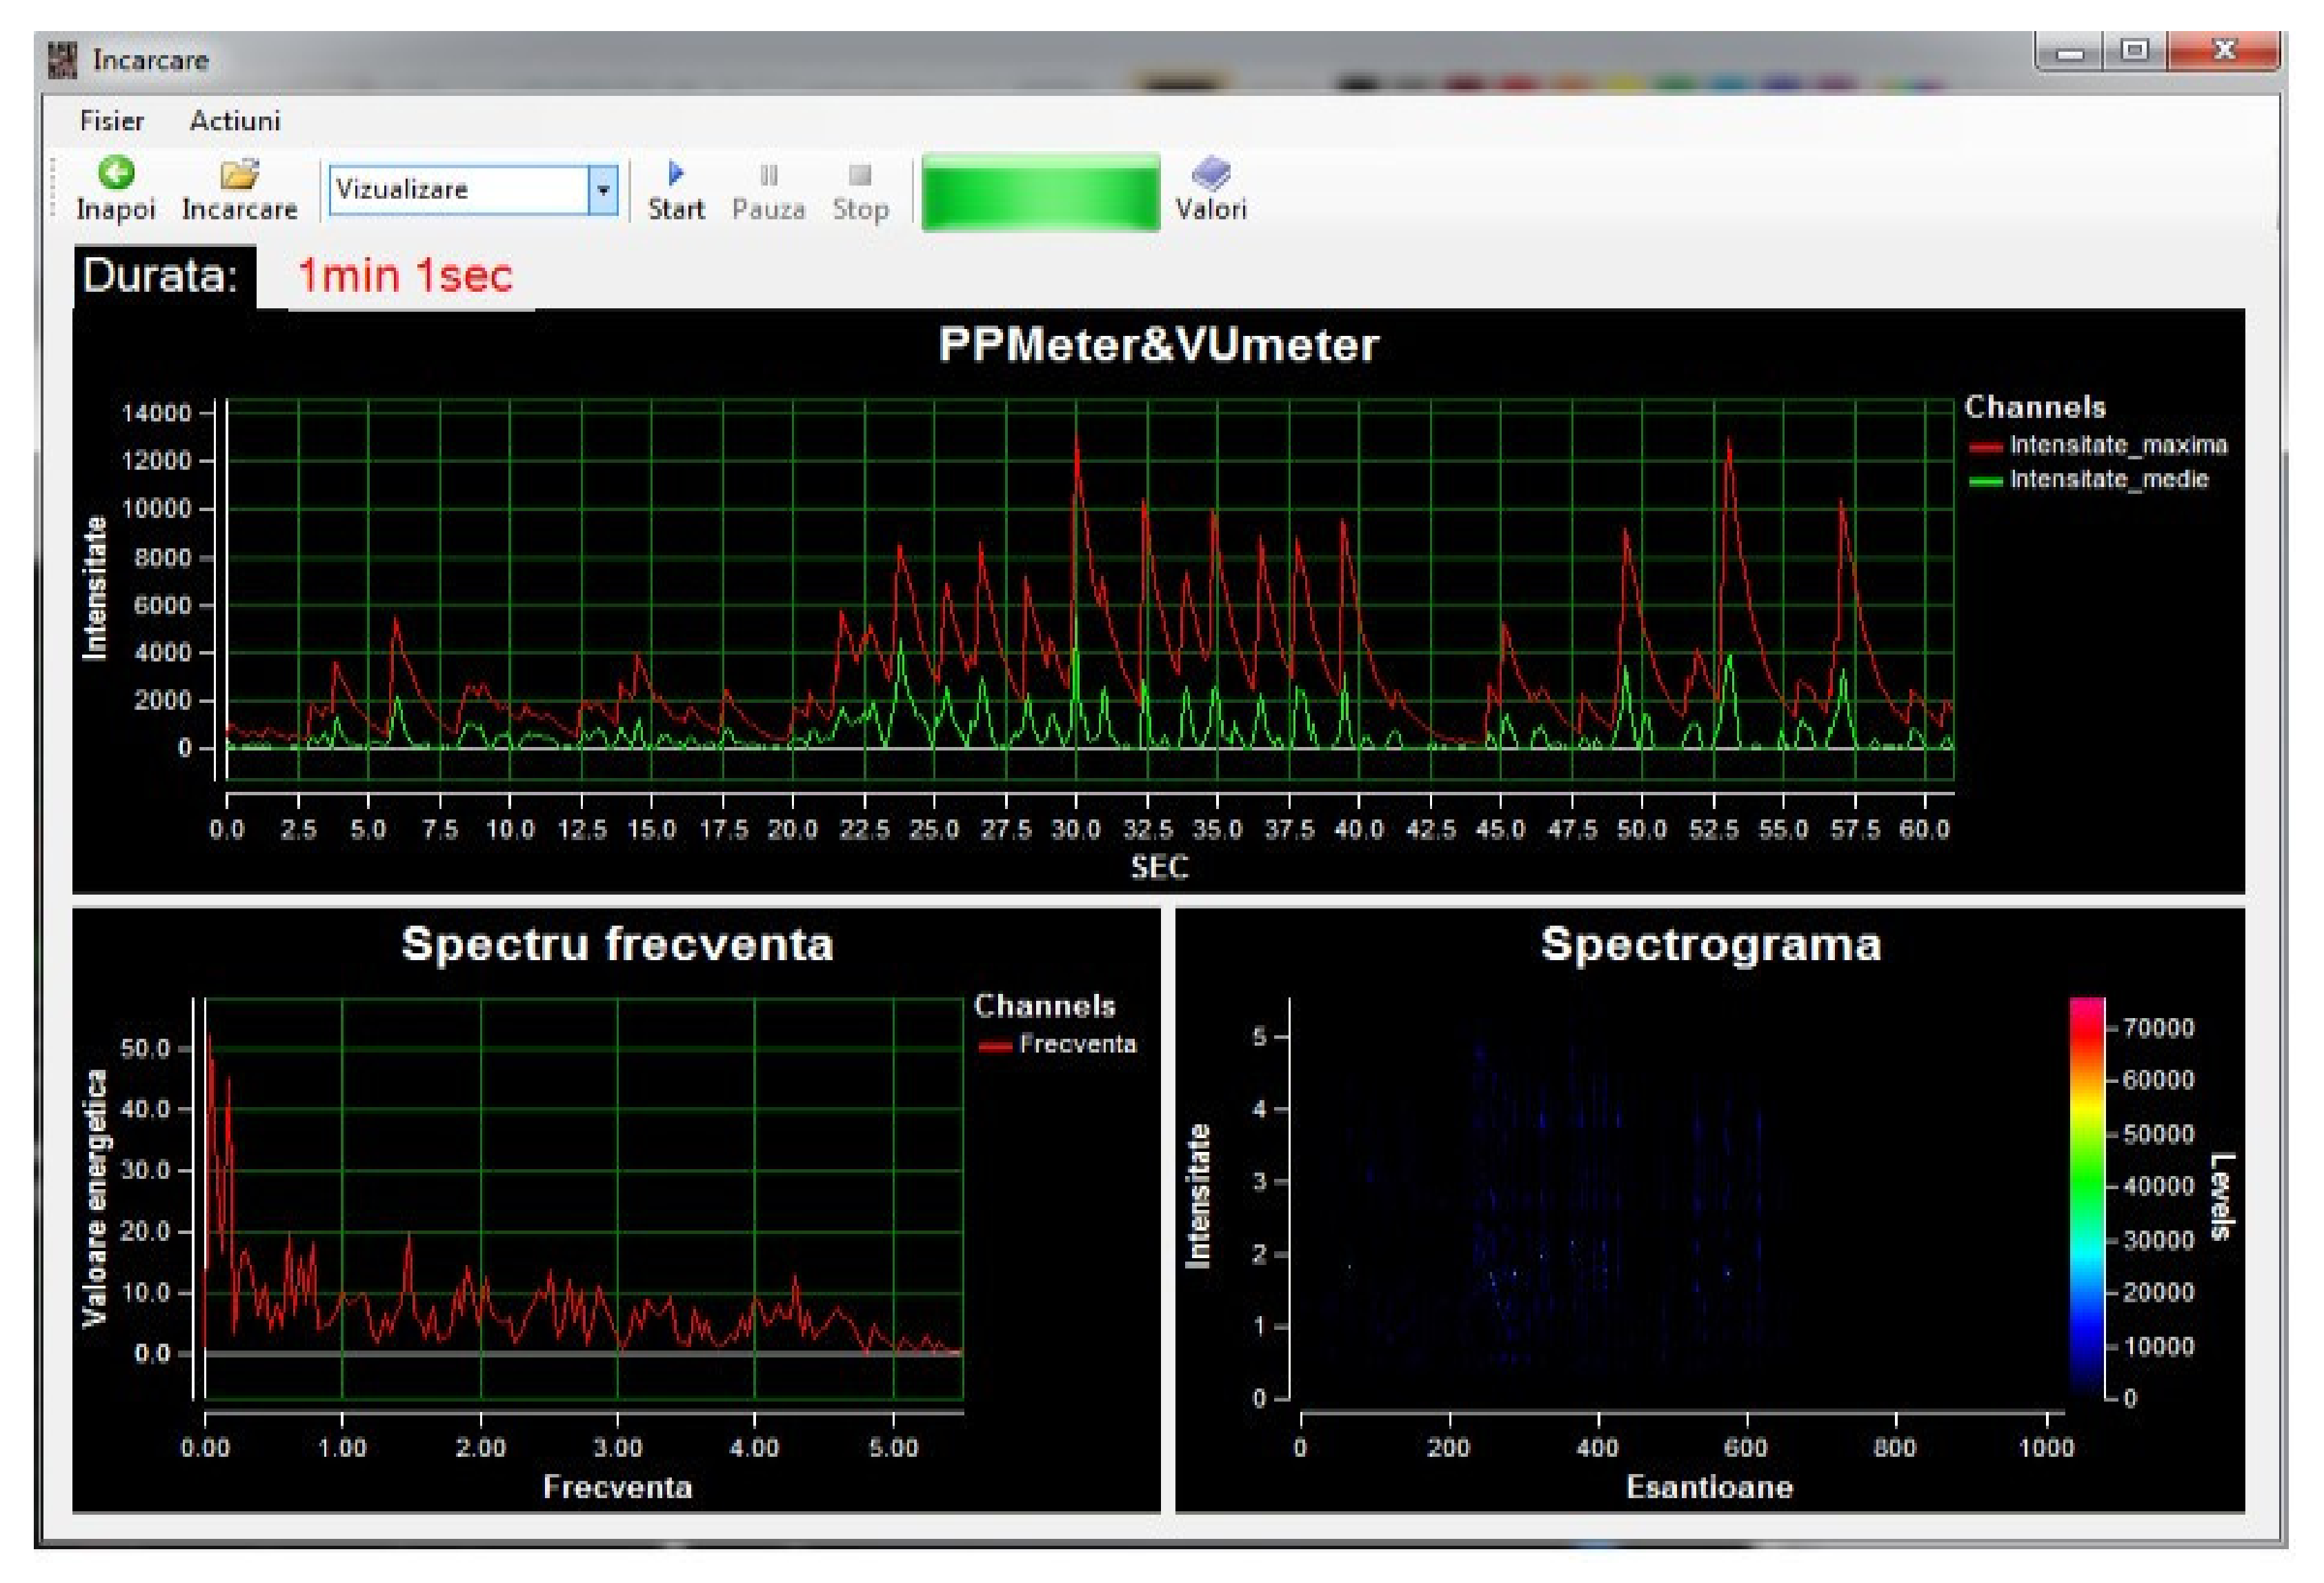This screenshot has width=2324, height=1583.
Task: Expand the Vizualizare dropdown arrow
Action: click(603, 190)
